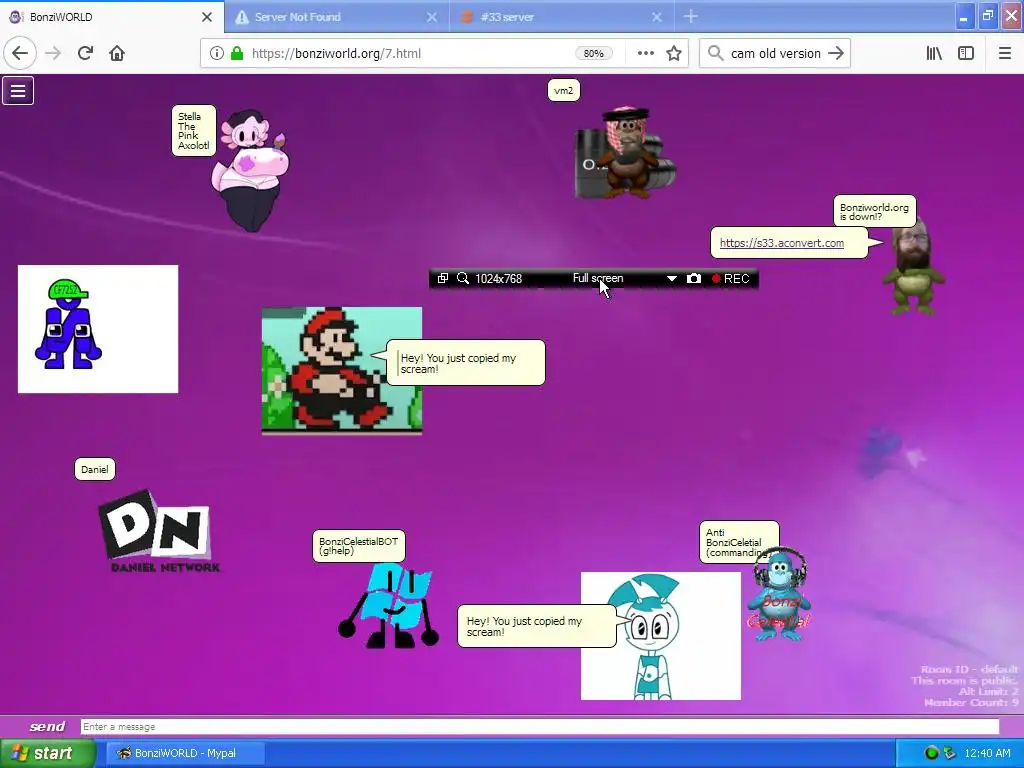Open the Windows start button
The height and width of the screenshot is (768, 1024).
(47, 753)
